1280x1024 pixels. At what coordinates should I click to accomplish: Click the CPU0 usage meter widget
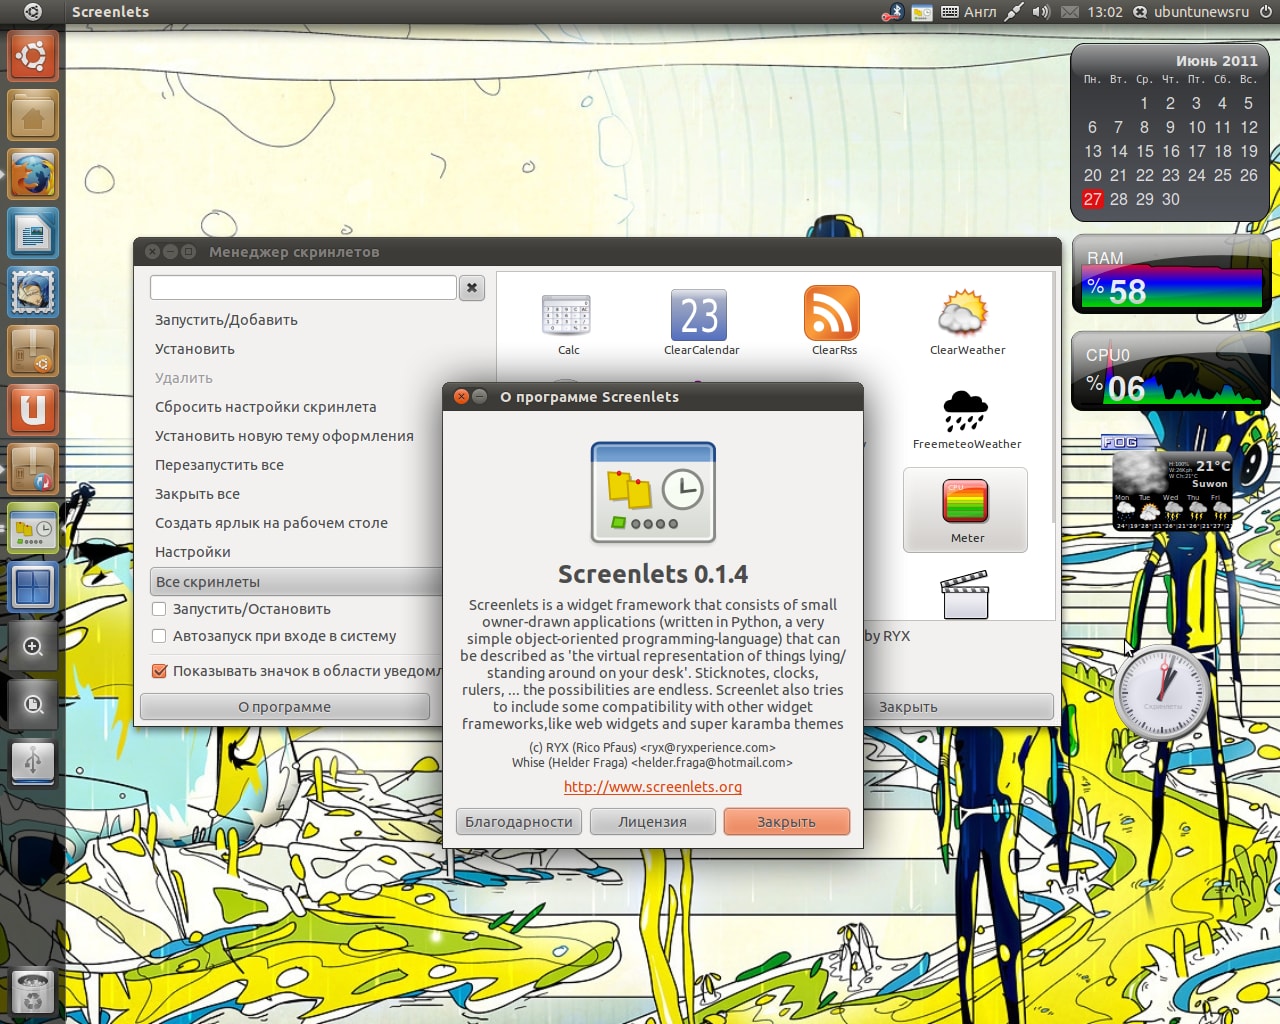pyautogui.click(x=1171, y=372)
